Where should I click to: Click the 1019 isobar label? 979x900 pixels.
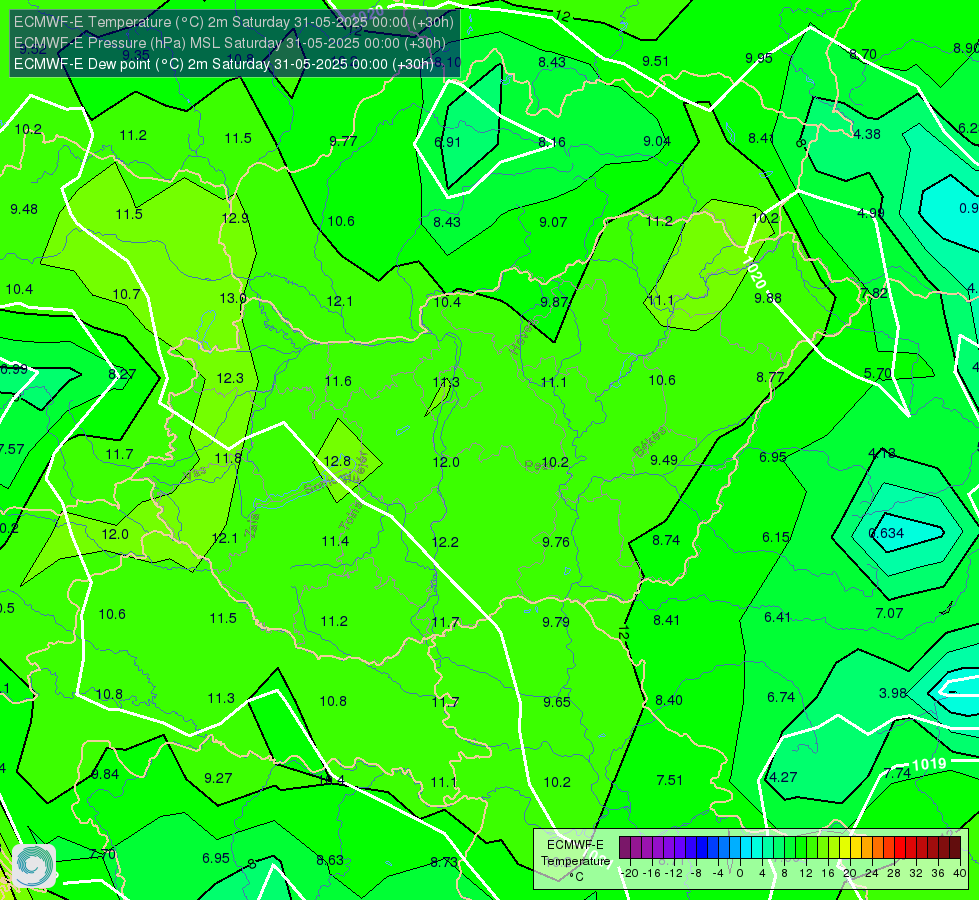tap(930, 764)
